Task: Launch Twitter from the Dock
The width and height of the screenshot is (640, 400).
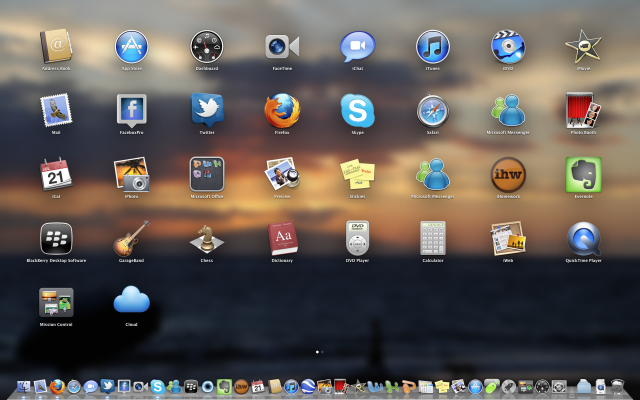Action: (x=107, y=386)
